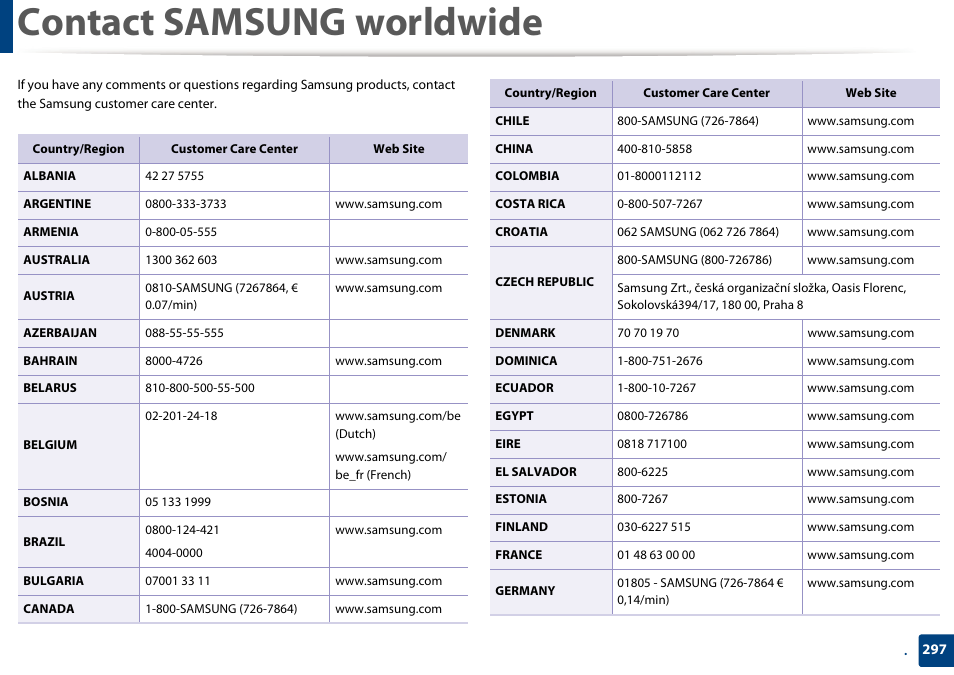Image resolution: width=954 pixels, height=675 pixels.
Task: Select the BELGIUM country cell
Action: [78, 446]
